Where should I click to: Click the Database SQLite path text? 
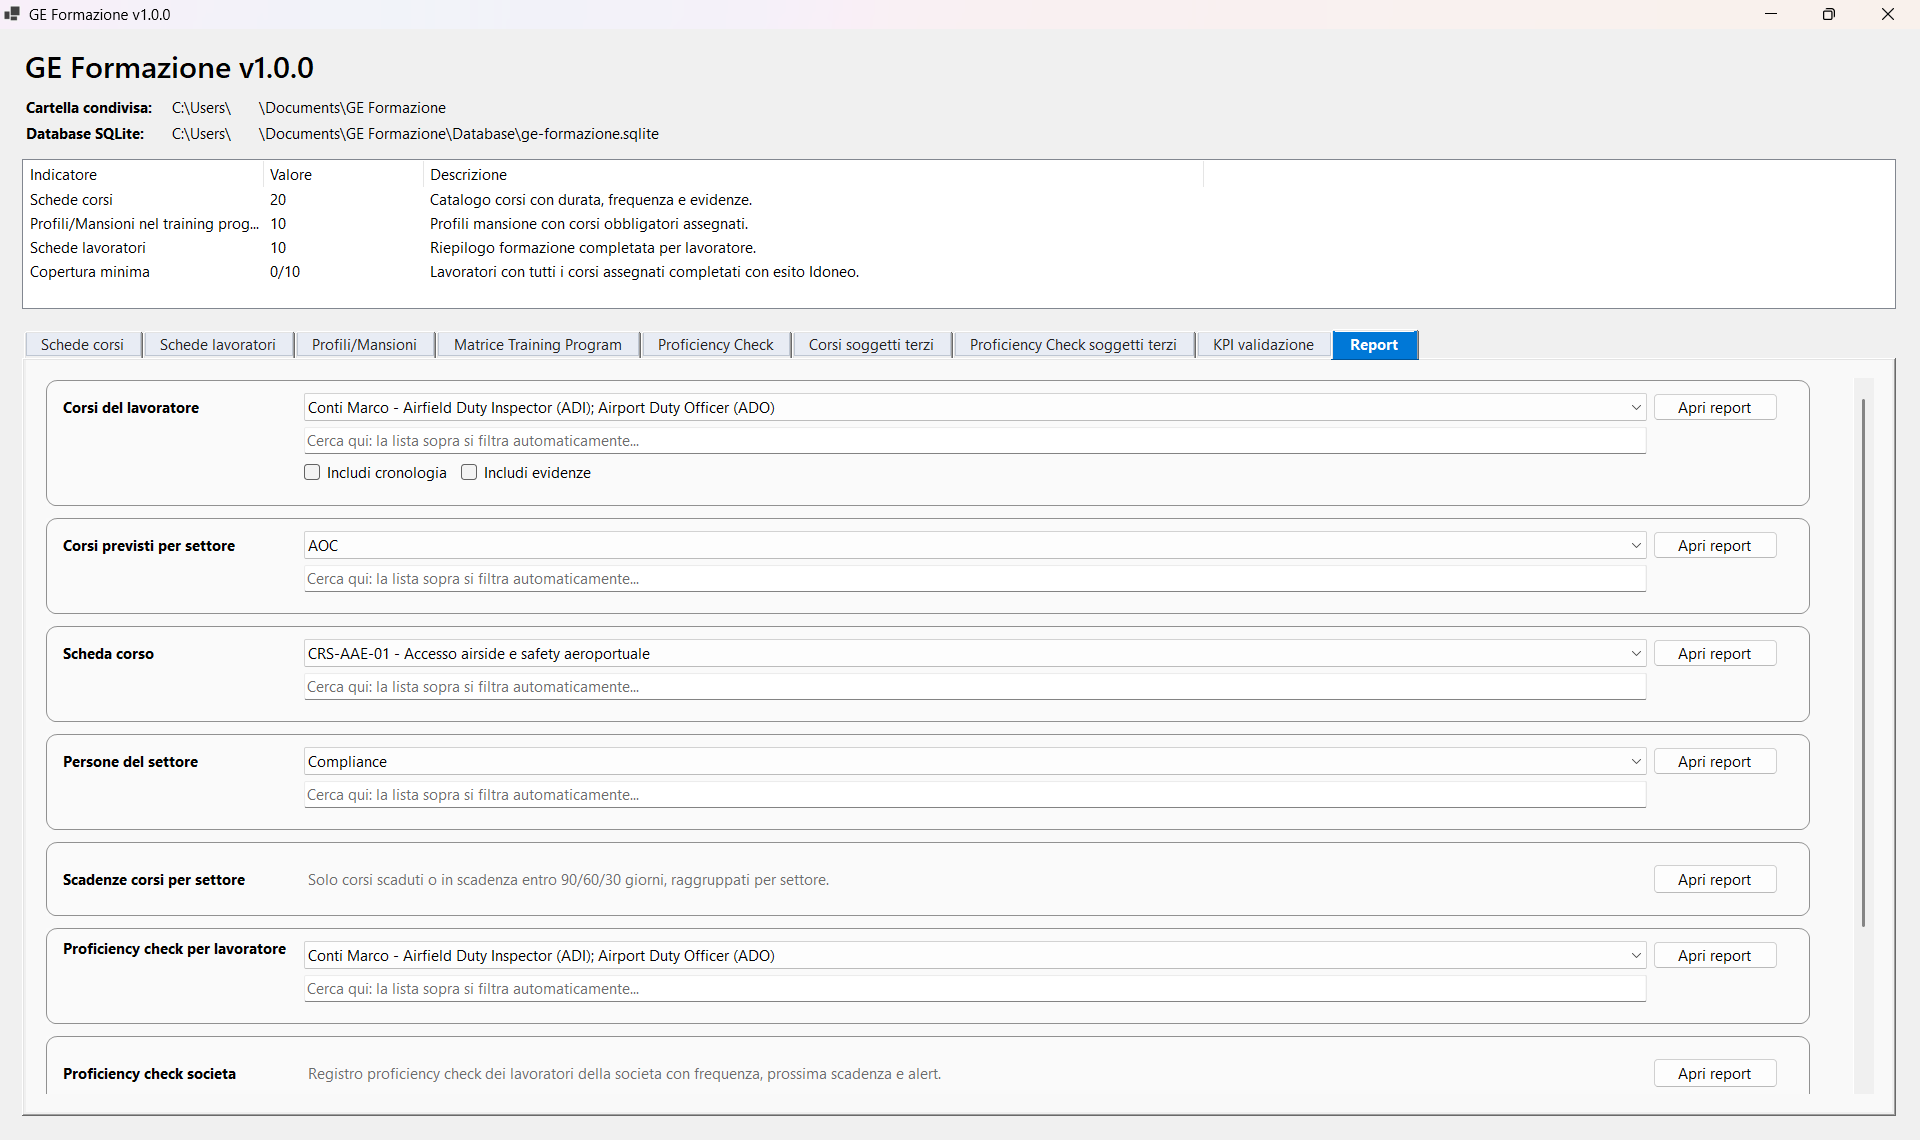(415, 134)
